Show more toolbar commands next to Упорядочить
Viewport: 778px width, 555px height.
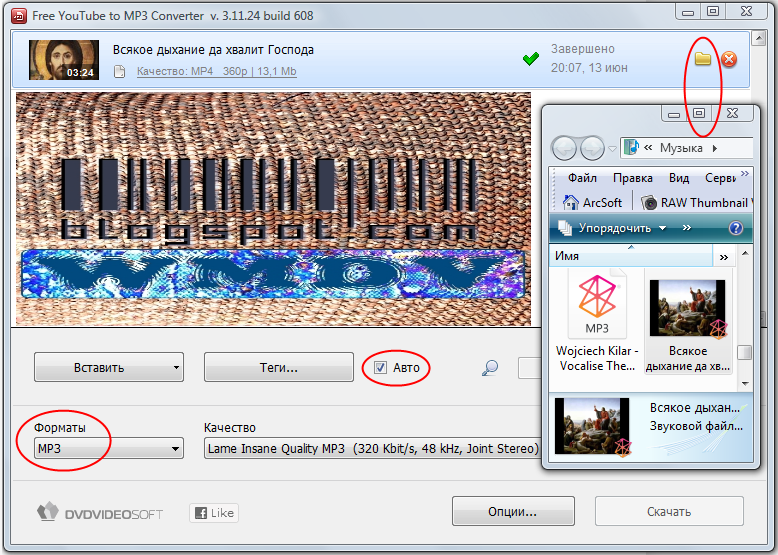(x=687, y=228)
